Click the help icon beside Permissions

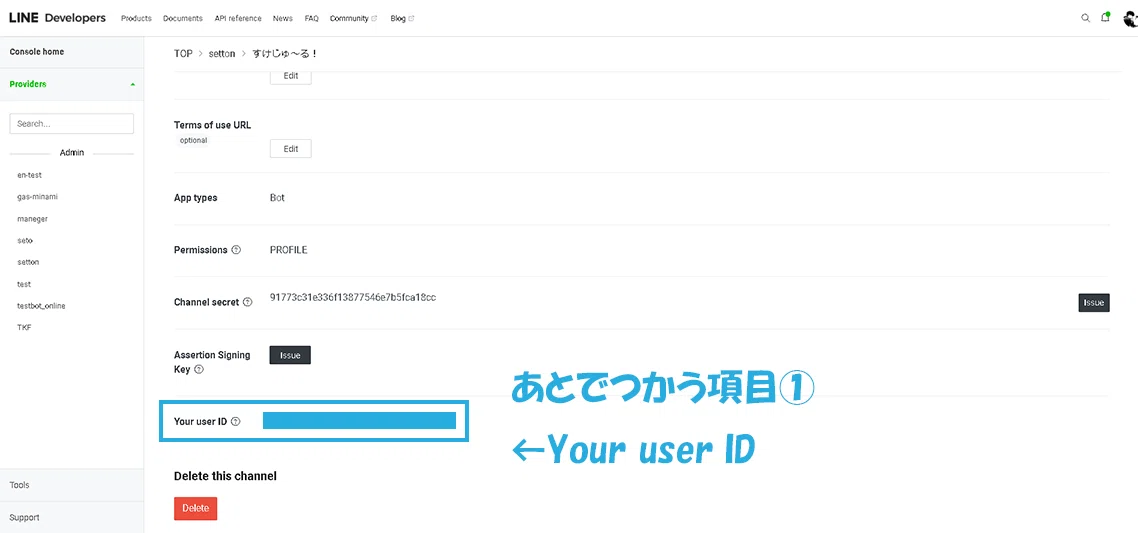click(236, 250)
